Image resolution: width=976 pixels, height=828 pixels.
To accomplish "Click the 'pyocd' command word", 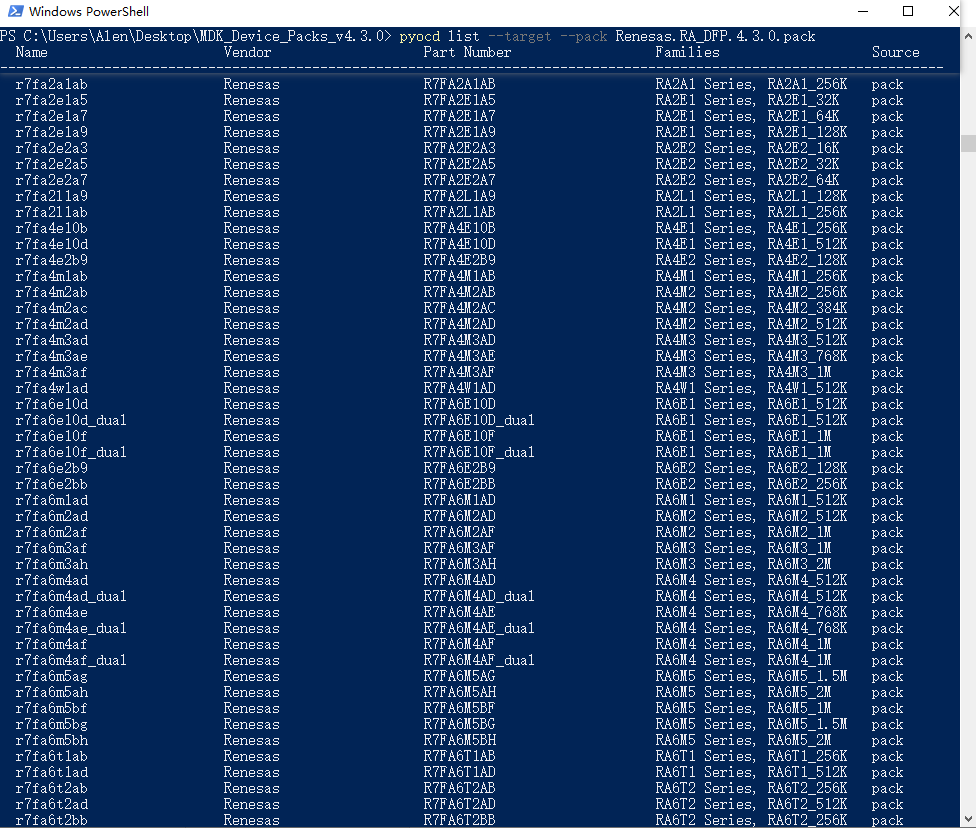I will (420, 36).
